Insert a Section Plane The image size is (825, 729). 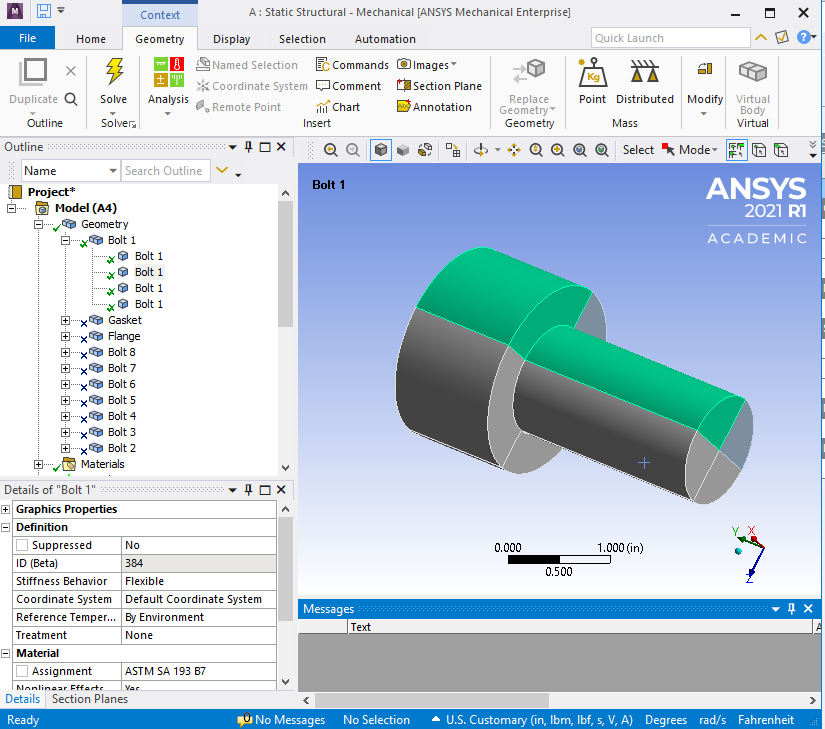click(439, 86)
